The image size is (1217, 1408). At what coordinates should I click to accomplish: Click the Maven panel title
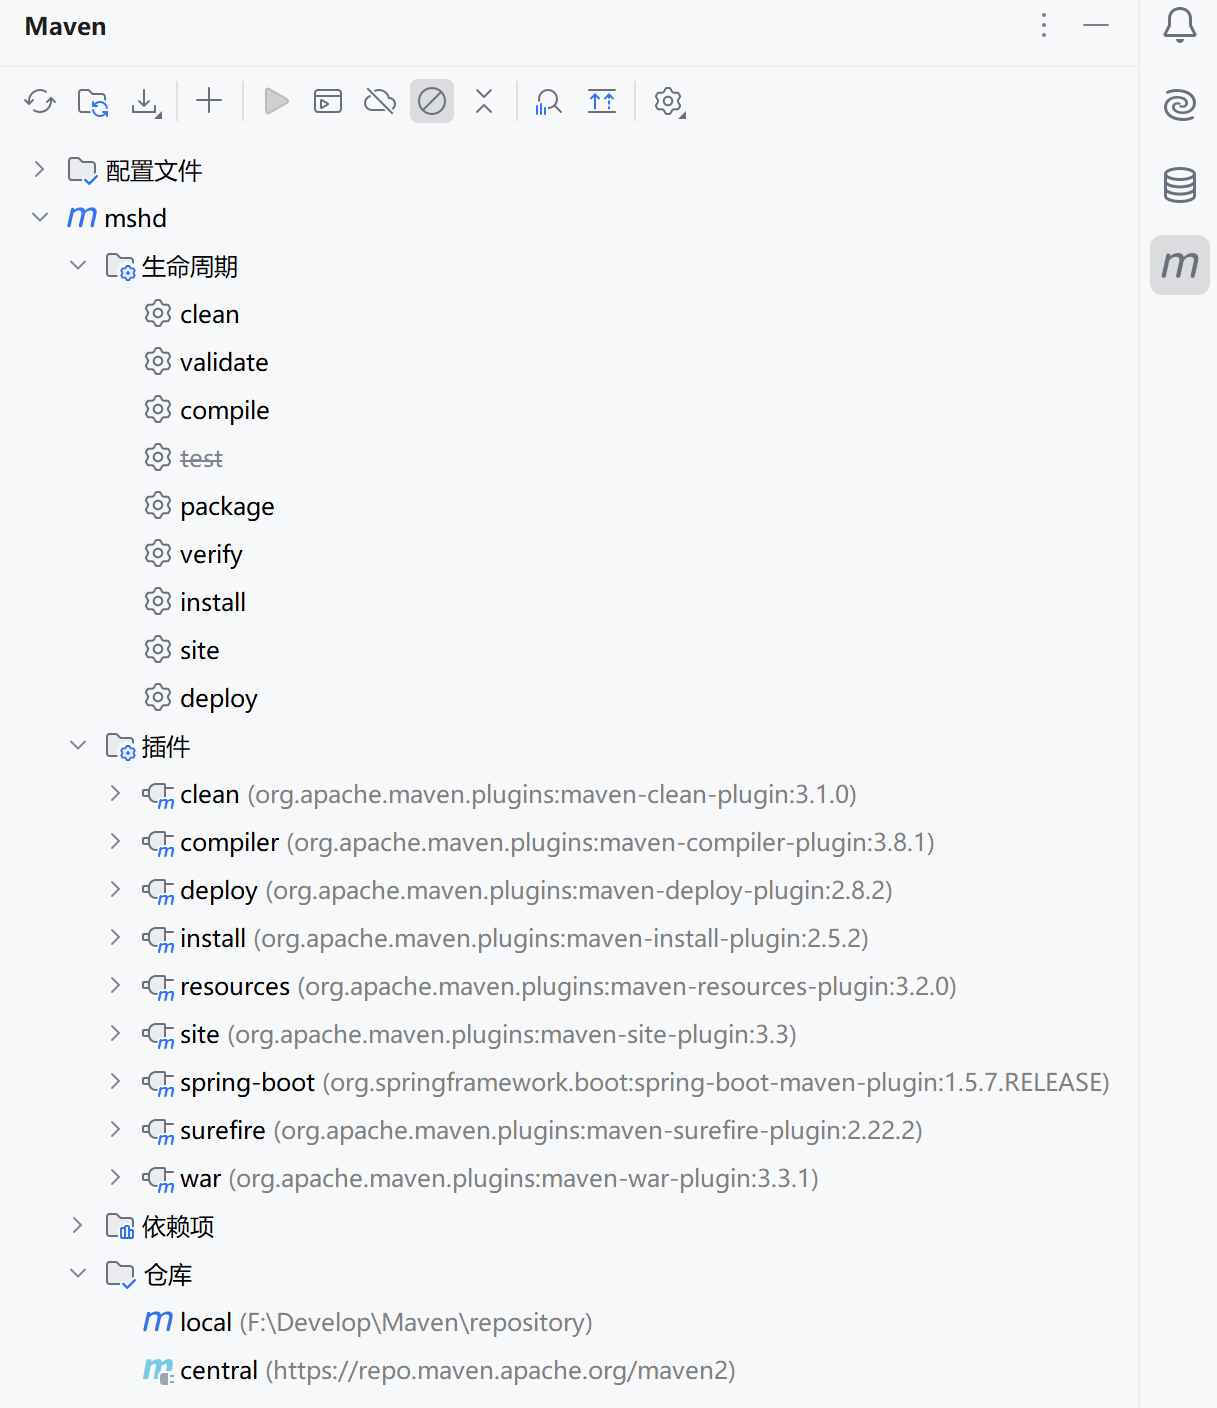[x=66, y=26]
